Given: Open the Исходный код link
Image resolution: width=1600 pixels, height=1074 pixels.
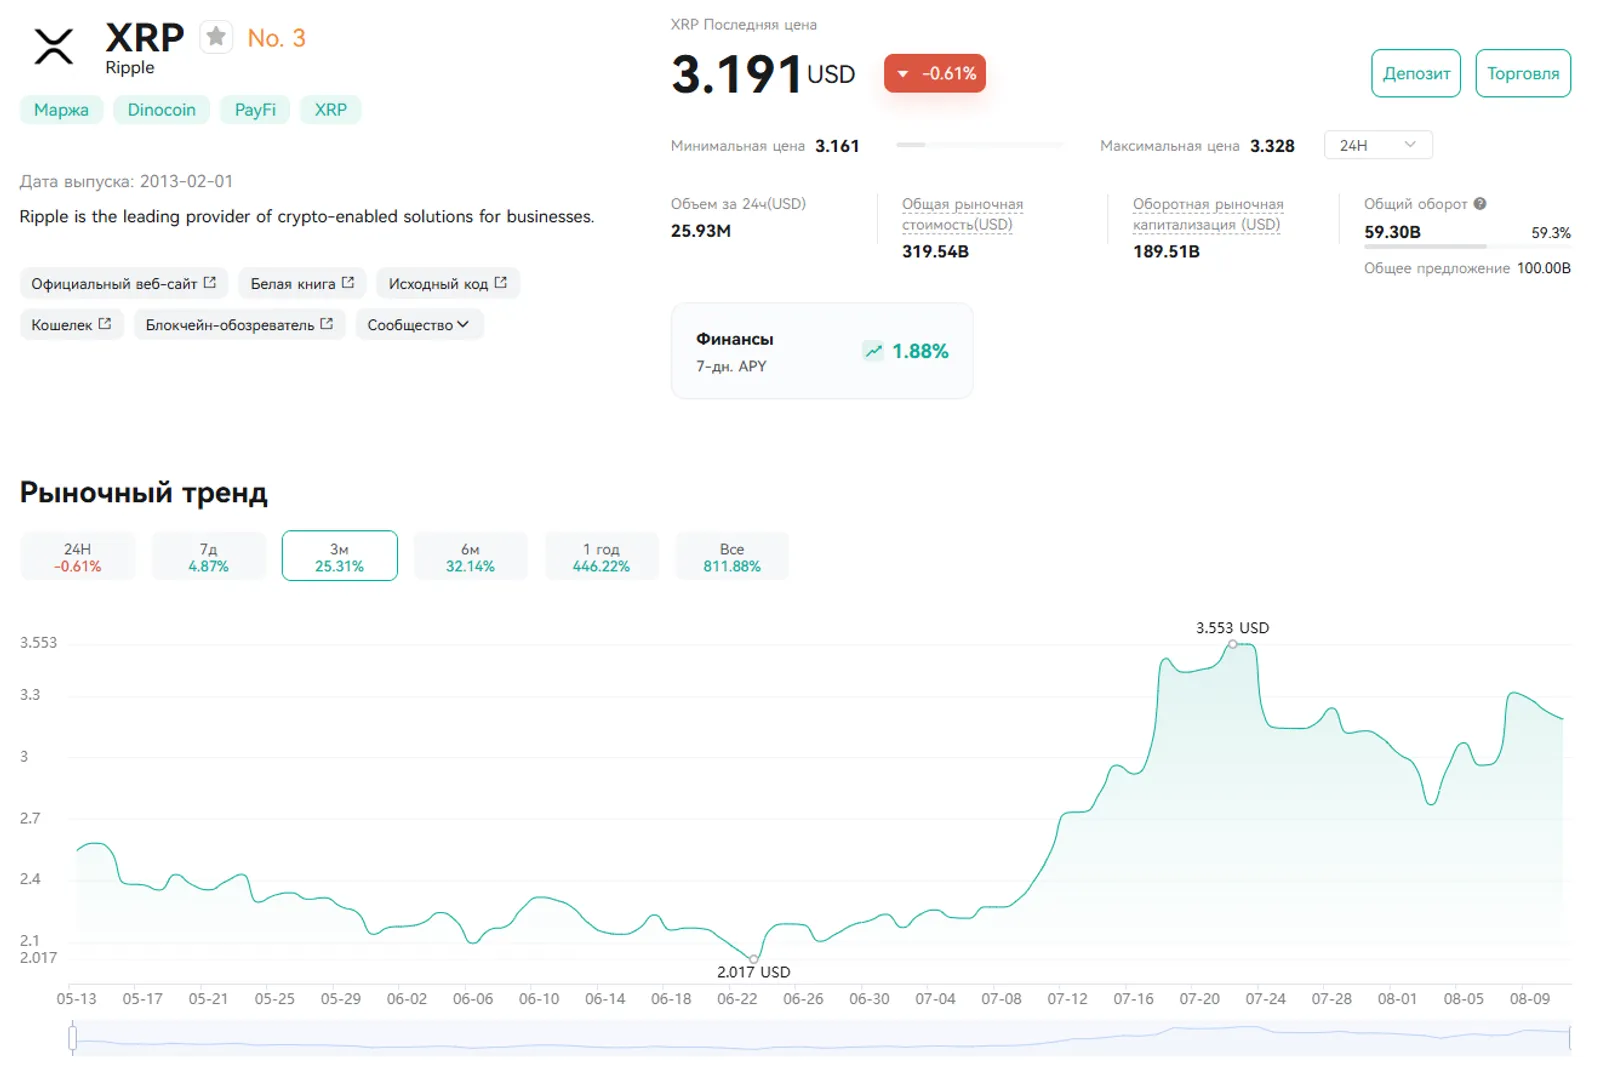Looking at the screenshot, I should (x=448, y=284).
